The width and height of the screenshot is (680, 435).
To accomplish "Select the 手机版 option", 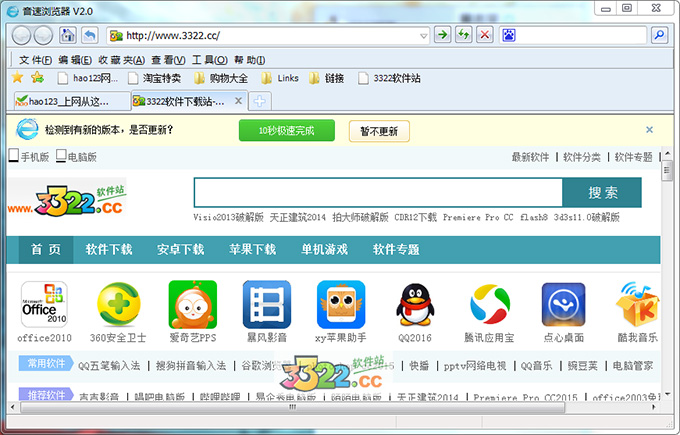I will click(29, 157).
